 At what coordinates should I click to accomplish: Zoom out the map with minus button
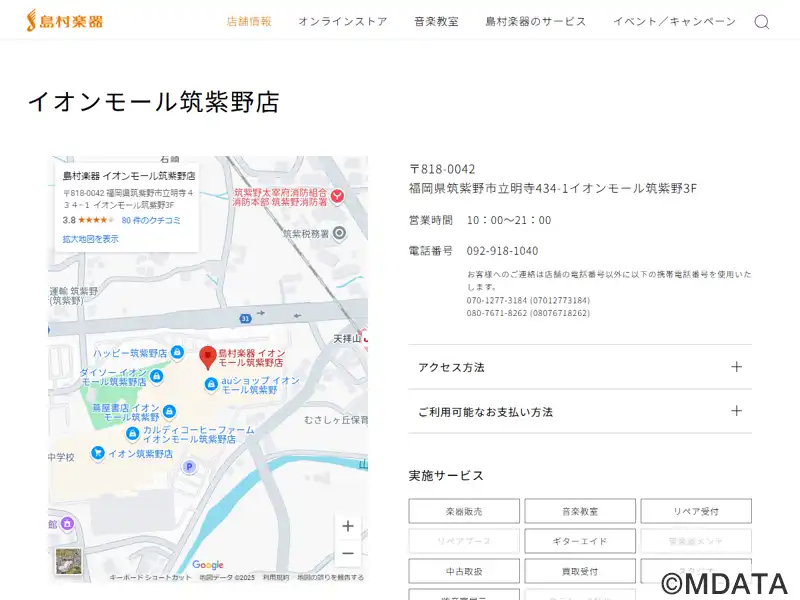[348, 553]
